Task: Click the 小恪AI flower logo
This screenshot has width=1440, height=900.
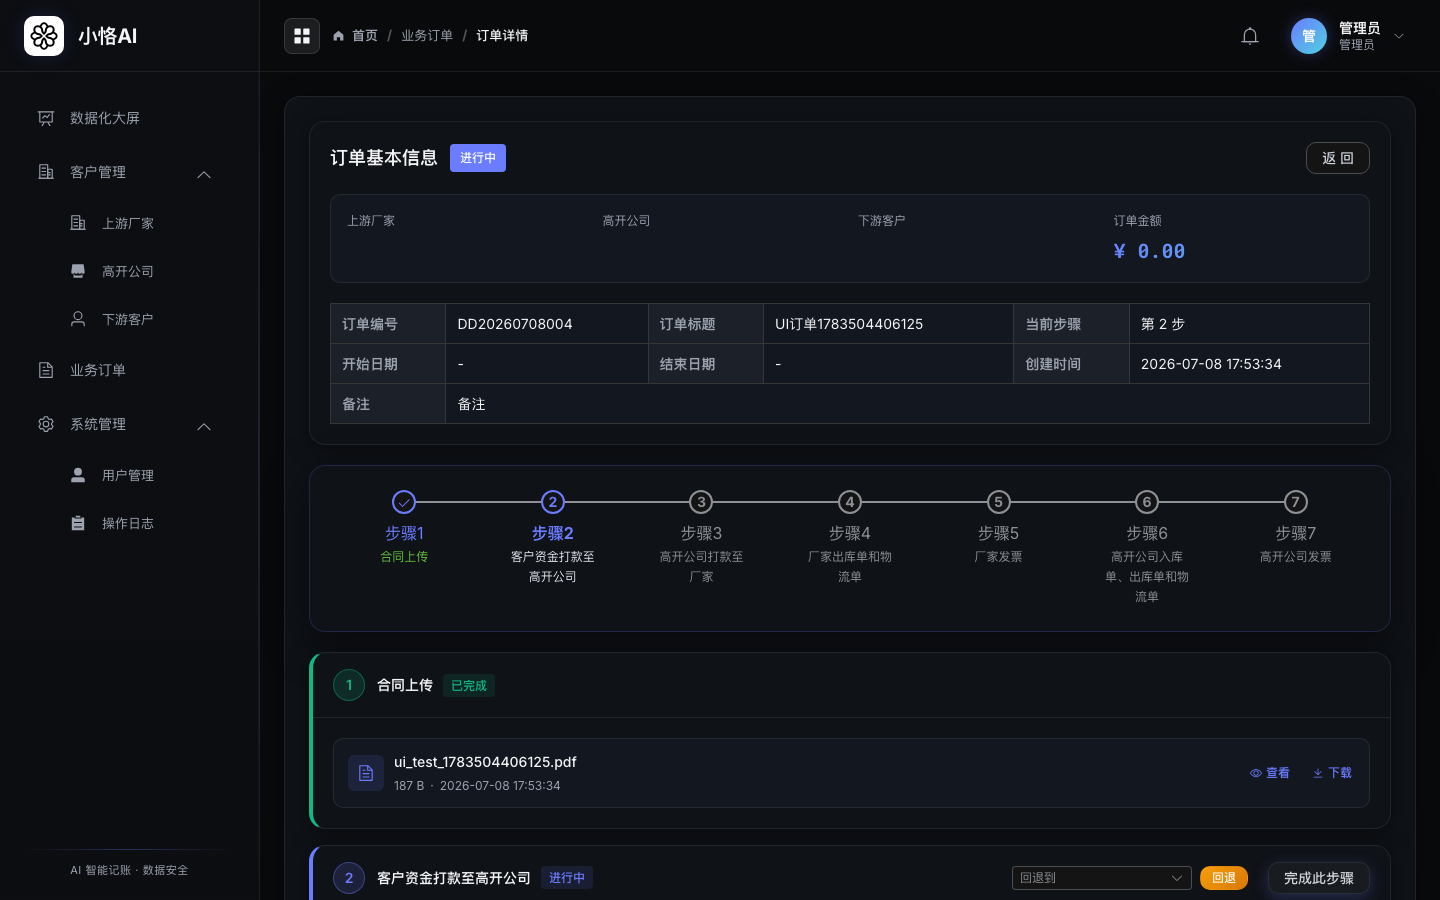Action: pyautogui.click(x=44, y=36)
